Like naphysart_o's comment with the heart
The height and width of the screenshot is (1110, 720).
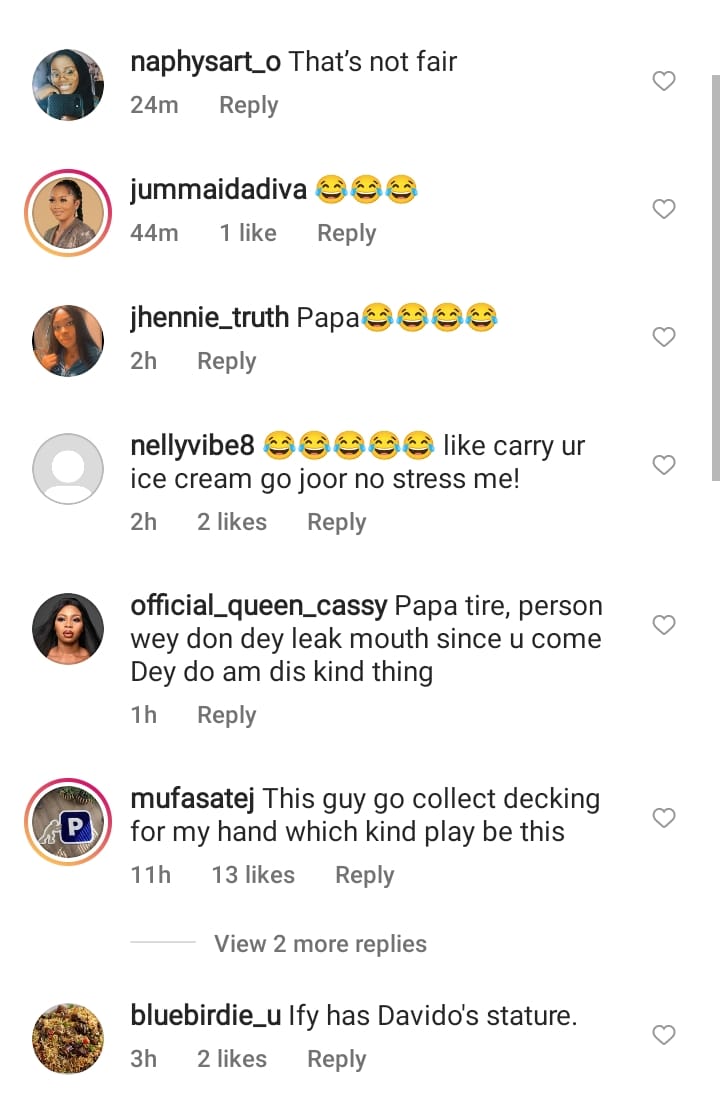click(x=664, y=81)
